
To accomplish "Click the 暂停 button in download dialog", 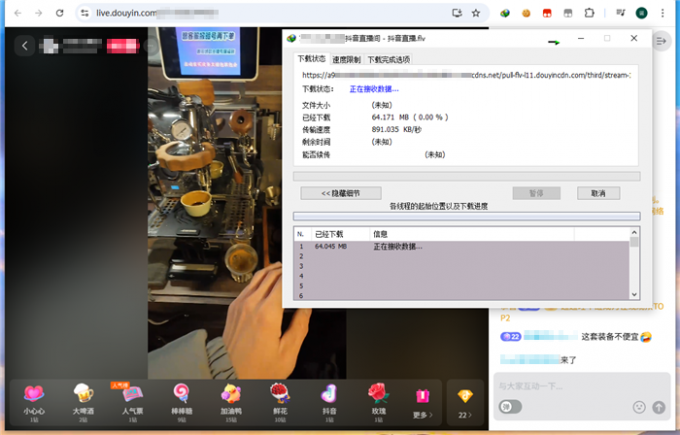I will click(x=536, y=193).
